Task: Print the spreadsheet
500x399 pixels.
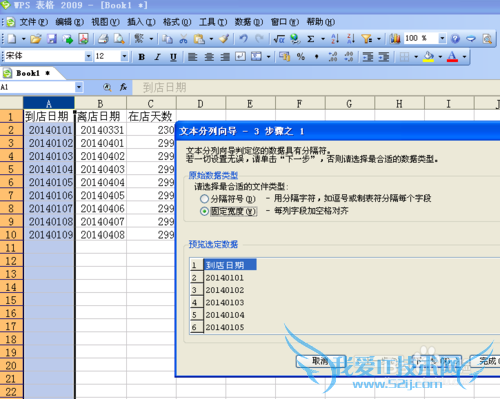Action: pyautogui.click(x=103, y=39)
